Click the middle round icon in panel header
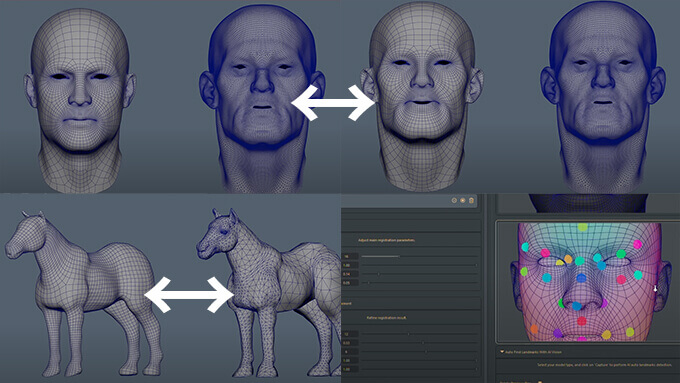 (x=463, y=200)
